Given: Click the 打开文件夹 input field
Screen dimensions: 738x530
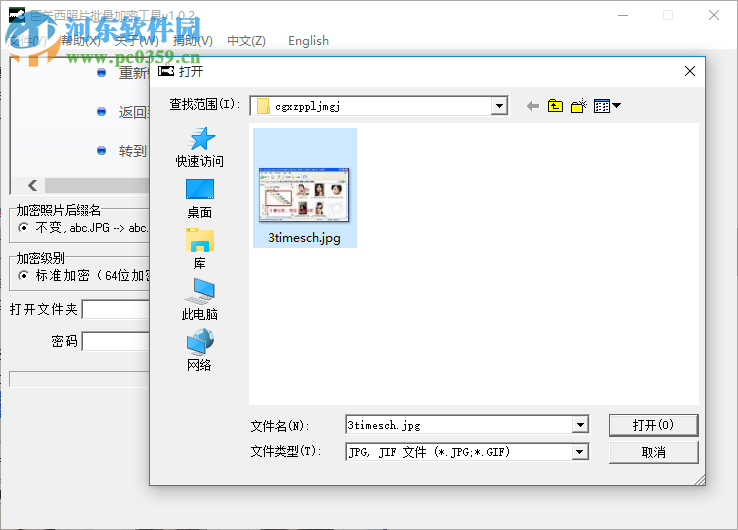Looking at the screenshot, I should pos(116,309).
